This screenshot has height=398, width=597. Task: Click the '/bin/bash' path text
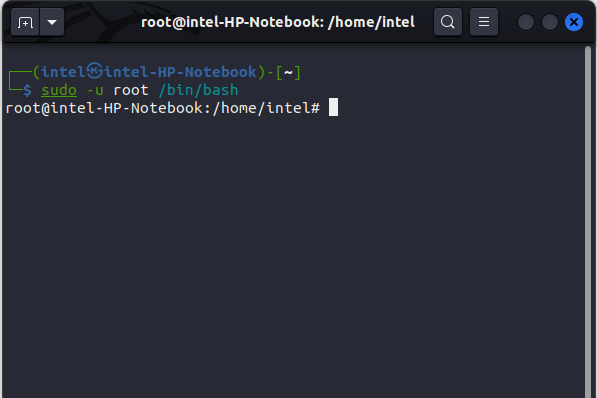[x=198, y=90]
